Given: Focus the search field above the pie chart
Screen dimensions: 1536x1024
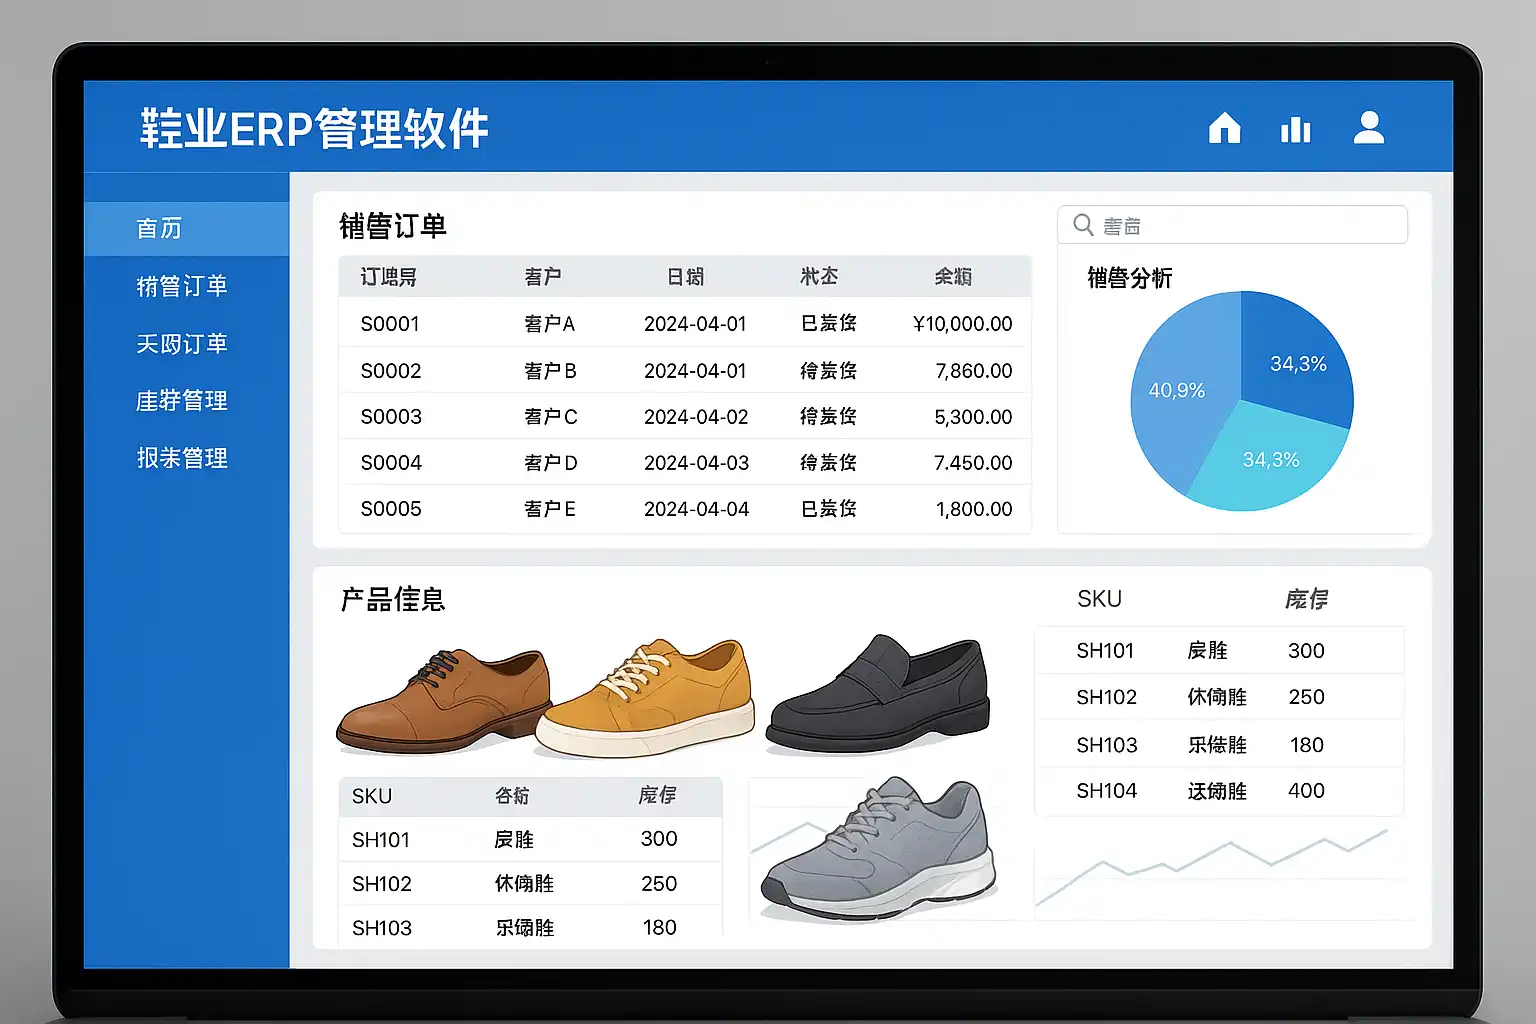Looking at the screenshot, I should tap(1232, 225).
